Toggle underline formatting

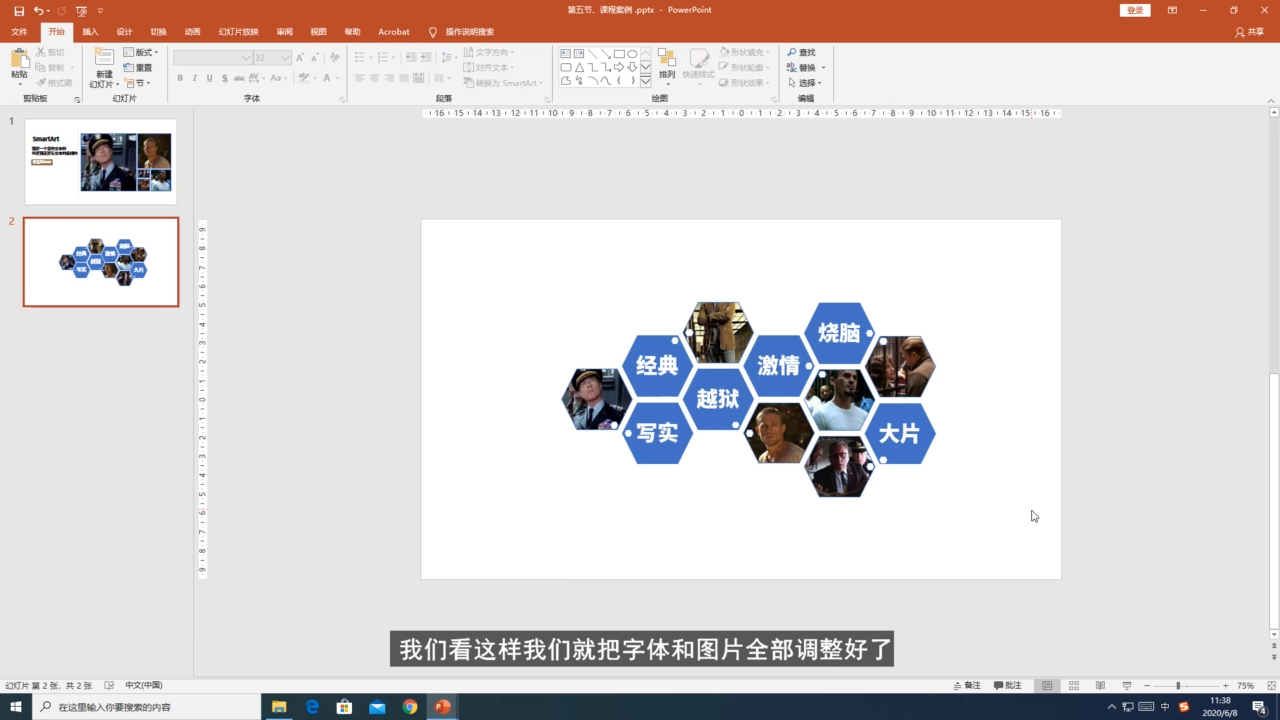[209, 78]
